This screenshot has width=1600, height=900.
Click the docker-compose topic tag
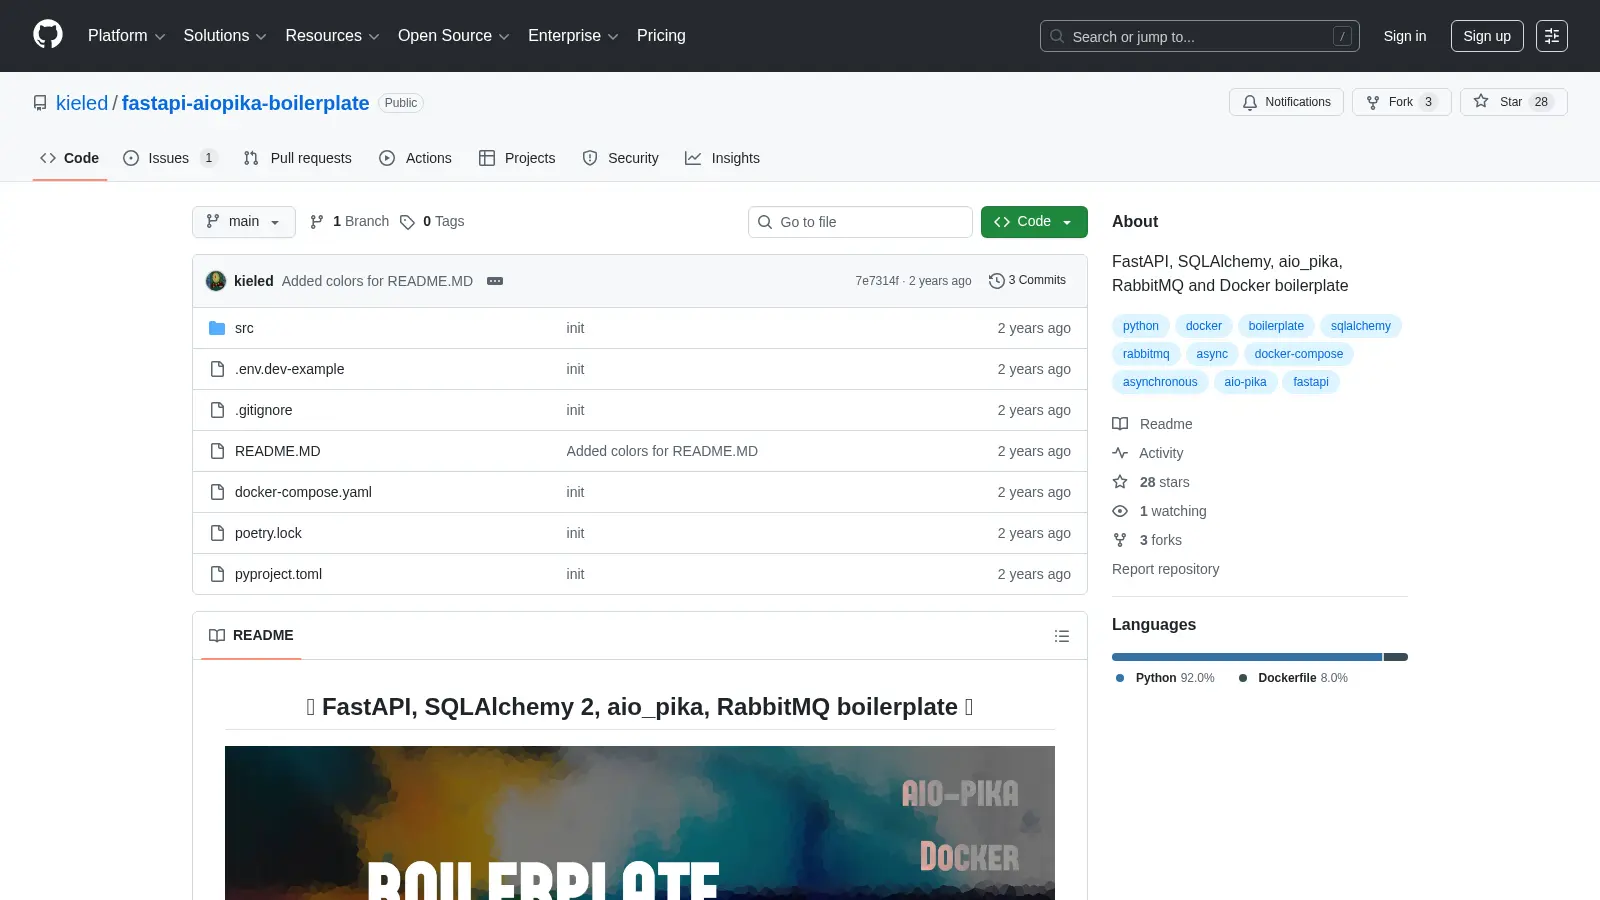click(1299, 354)
